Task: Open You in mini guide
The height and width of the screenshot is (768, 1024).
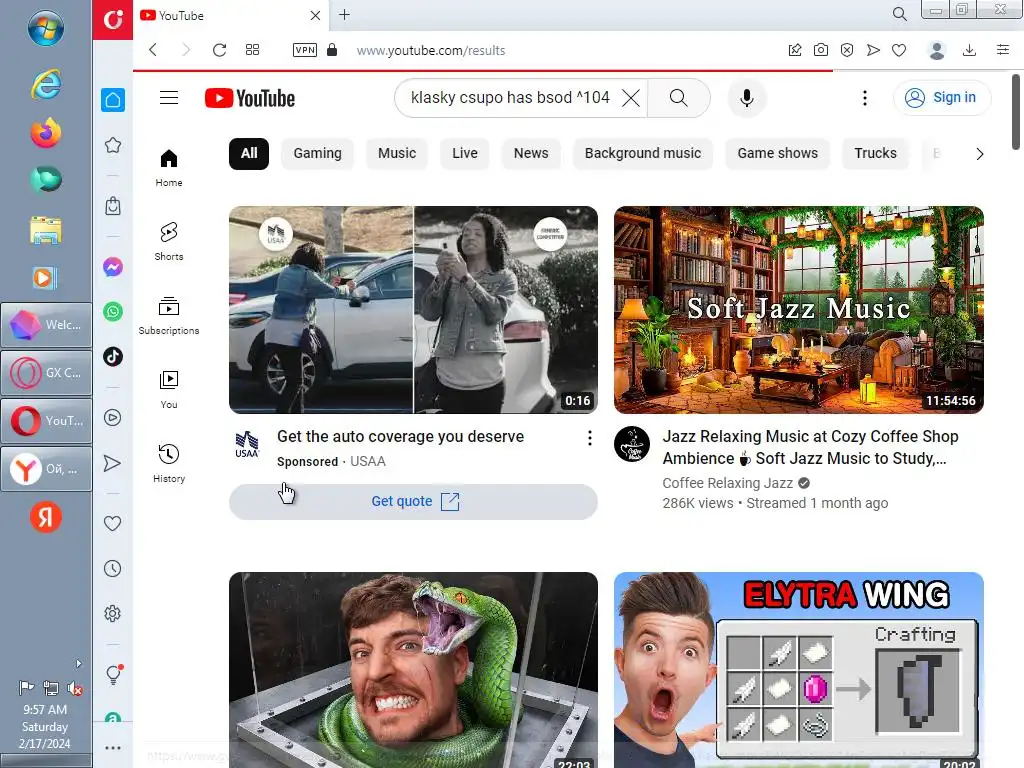Action: 169,389
